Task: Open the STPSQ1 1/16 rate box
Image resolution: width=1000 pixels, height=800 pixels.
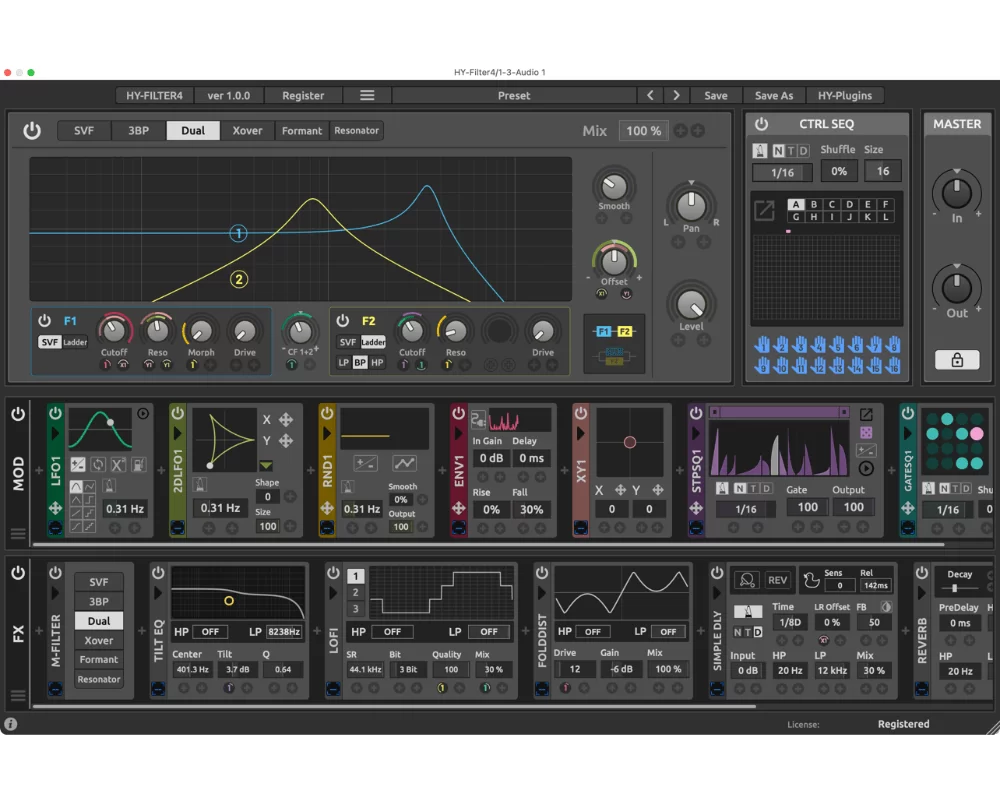Action: 746,509
